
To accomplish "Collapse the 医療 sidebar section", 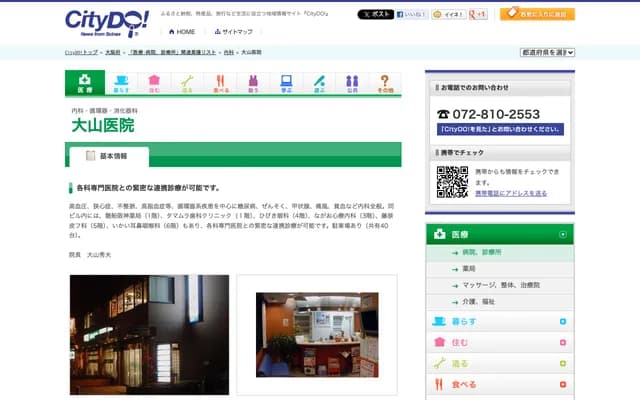I will point(563,235).
